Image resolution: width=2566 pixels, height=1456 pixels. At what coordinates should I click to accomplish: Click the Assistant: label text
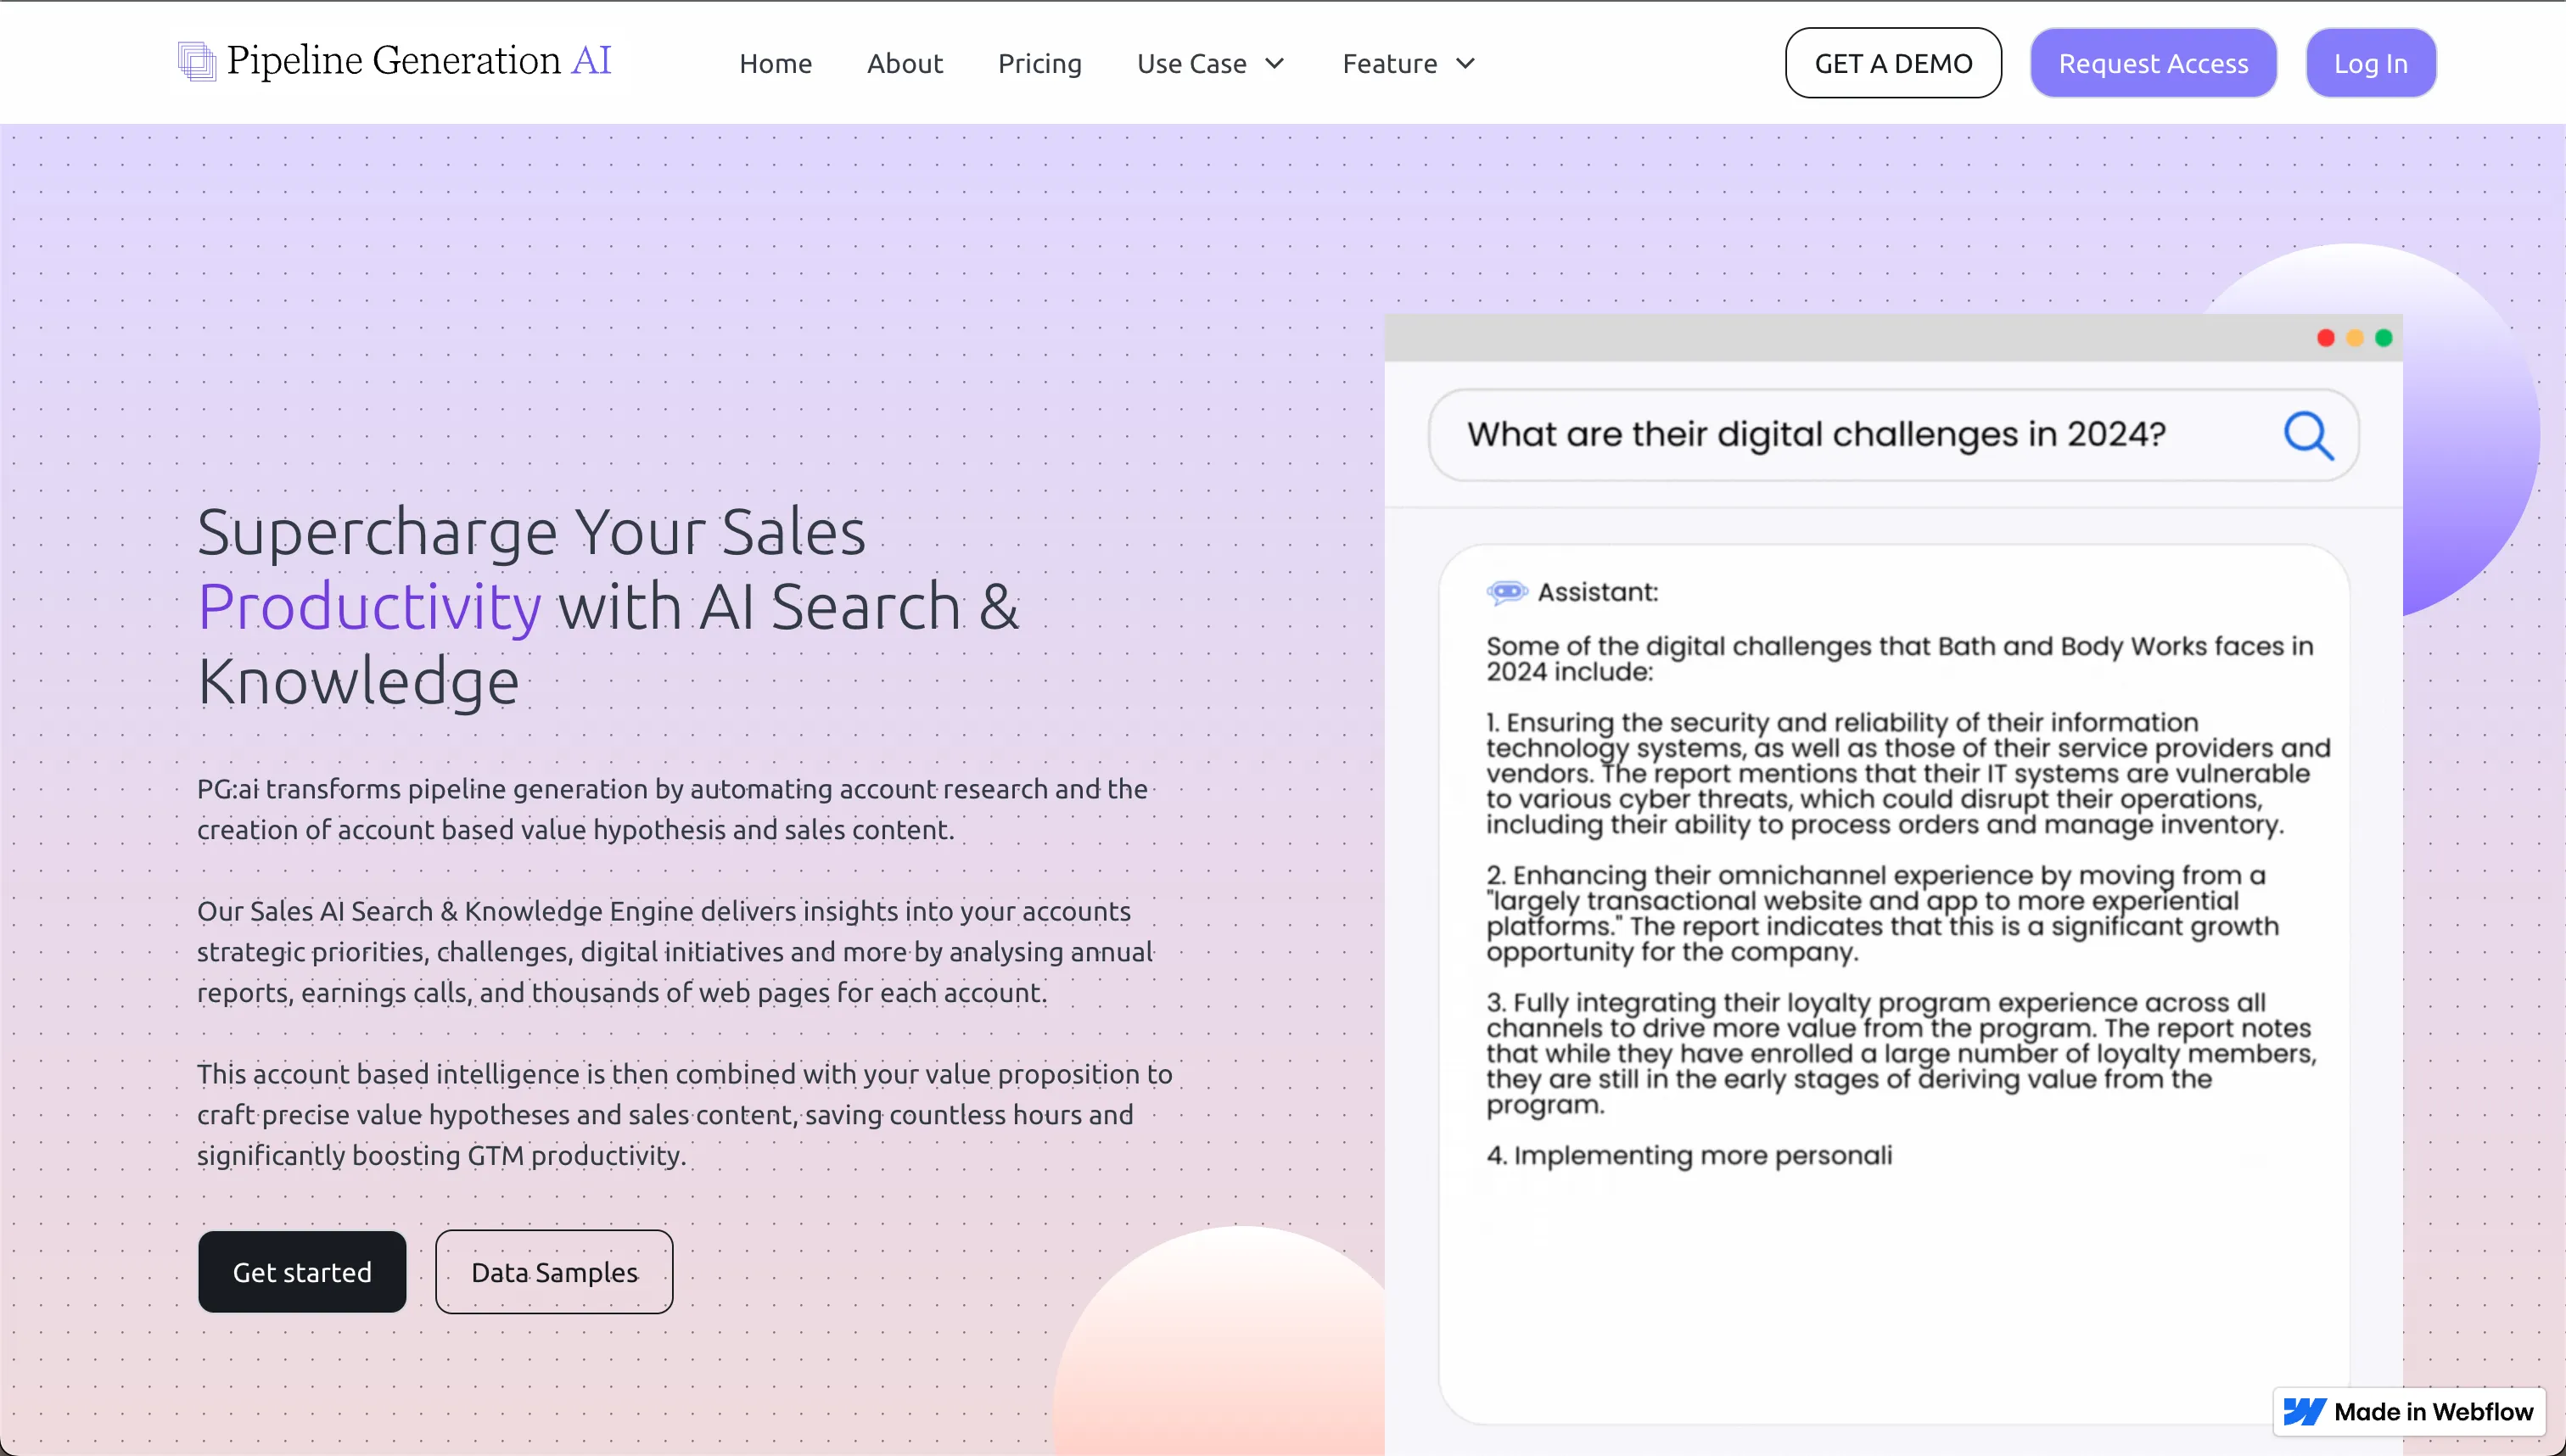click(1597, 592)
